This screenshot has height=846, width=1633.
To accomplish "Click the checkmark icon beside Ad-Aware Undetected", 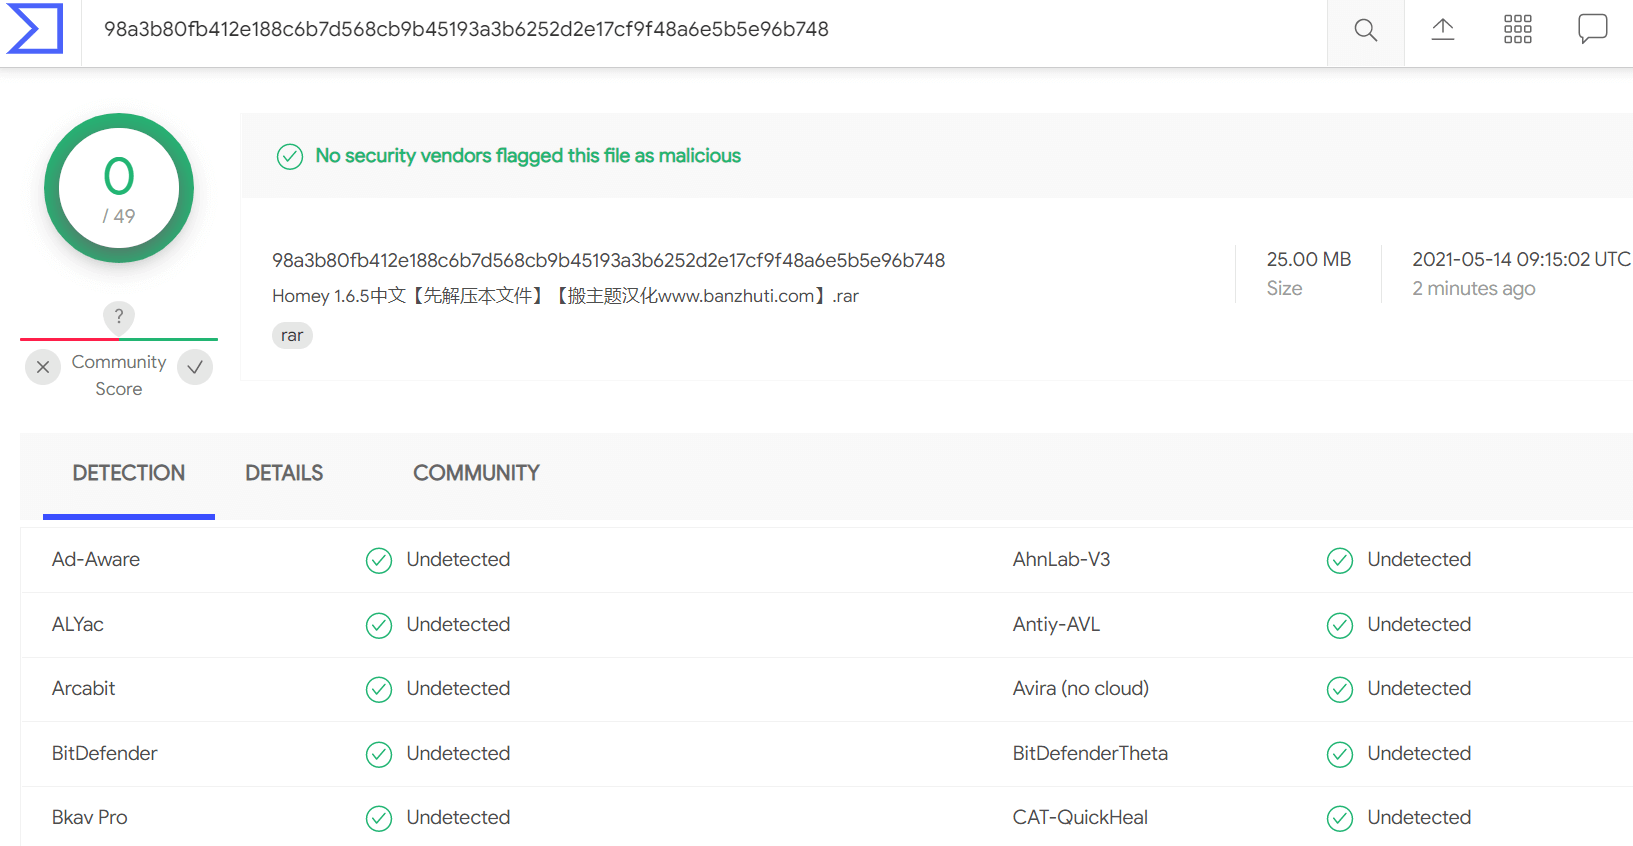I will pyautogui.click(x=379, y=560).
